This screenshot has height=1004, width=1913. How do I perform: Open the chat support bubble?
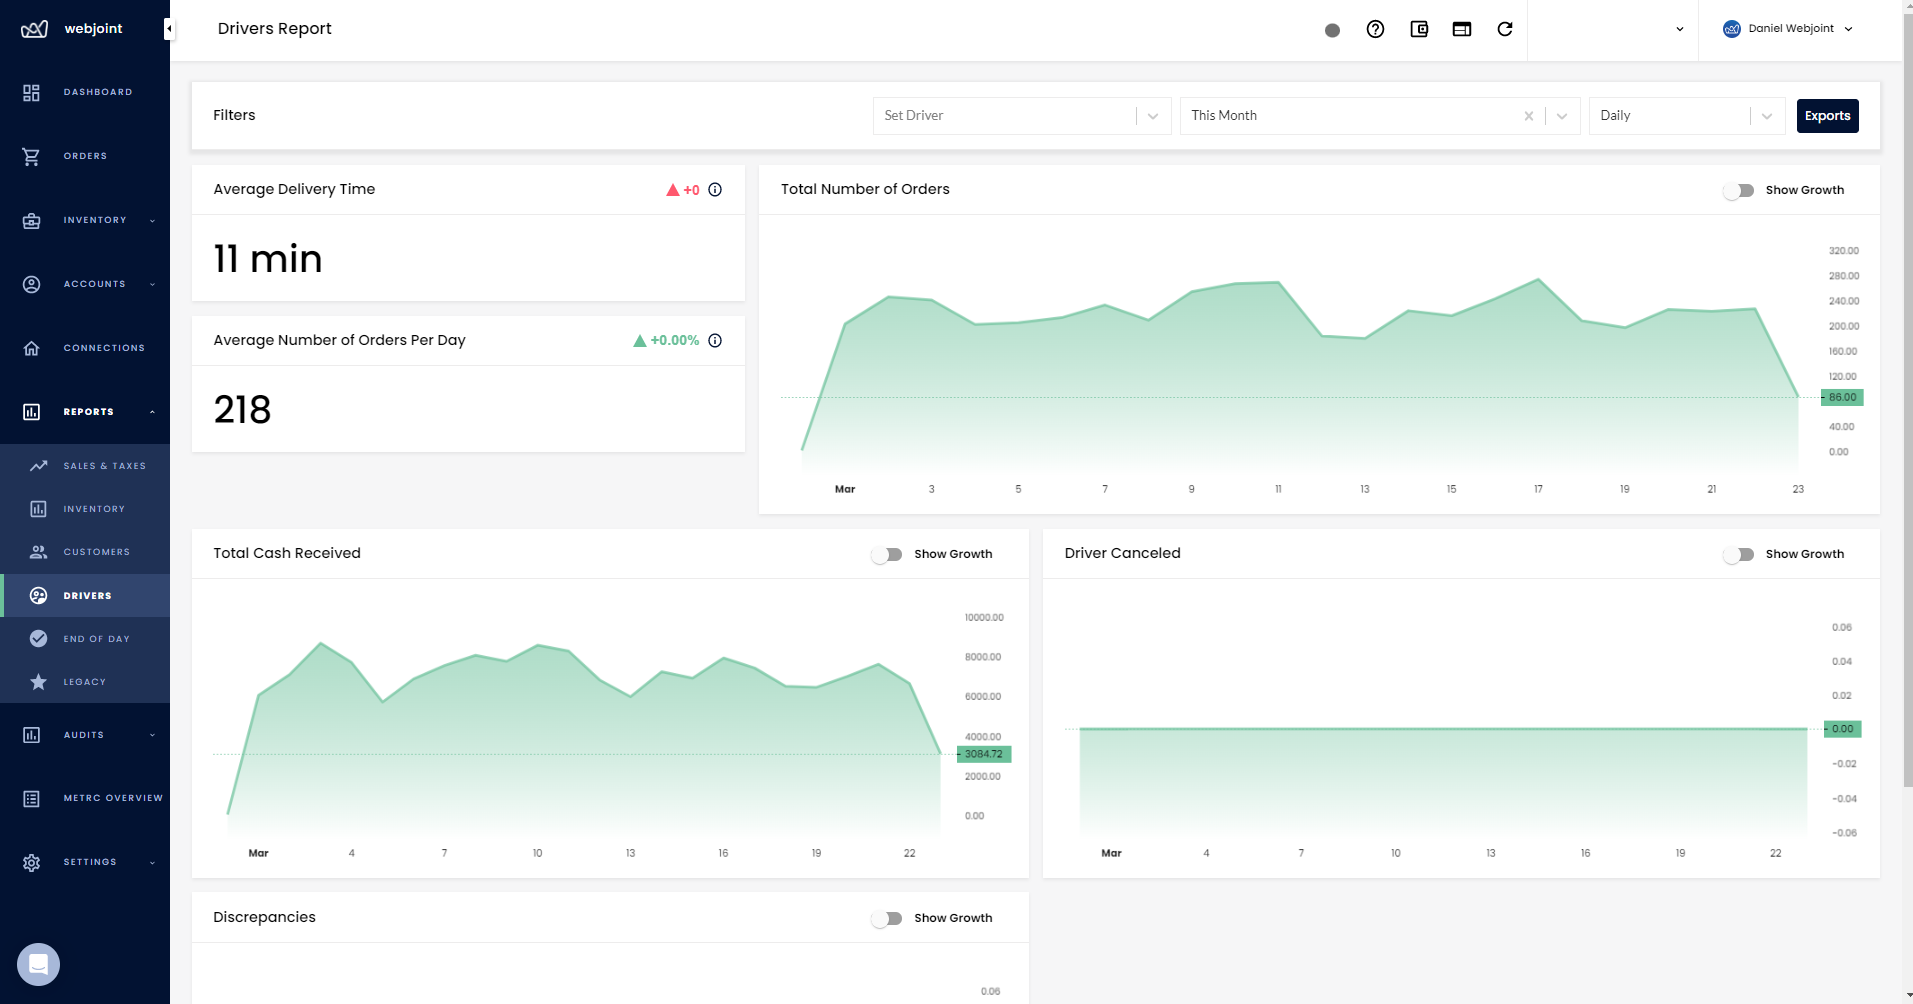click(38, 964)
